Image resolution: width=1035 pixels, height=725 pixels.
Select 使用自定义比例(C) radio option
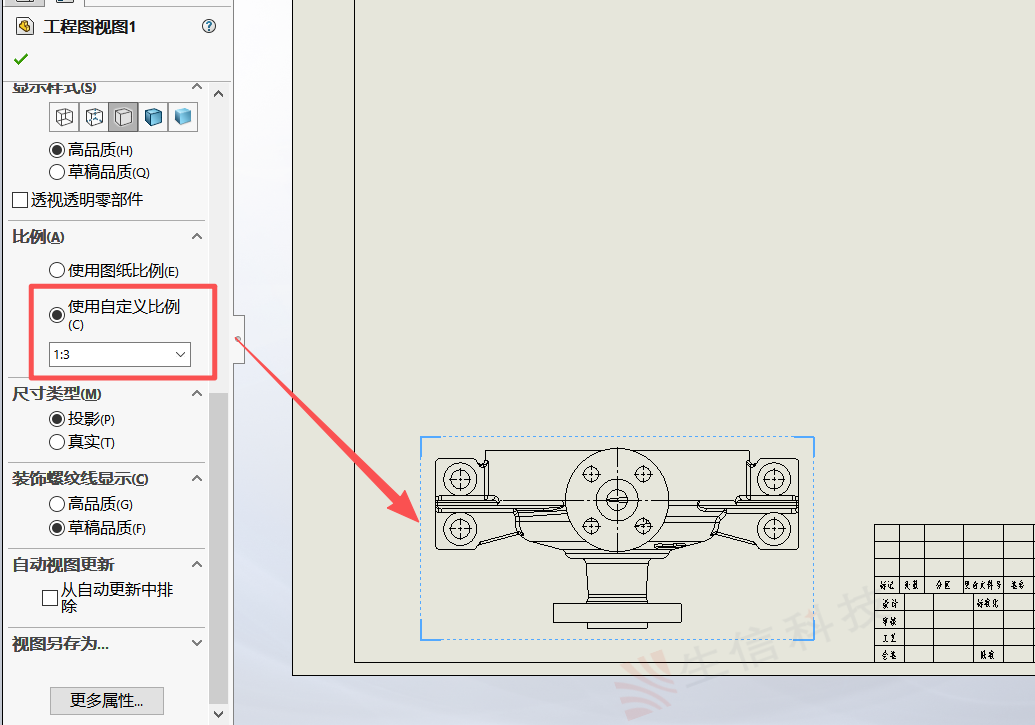point(57,315)
